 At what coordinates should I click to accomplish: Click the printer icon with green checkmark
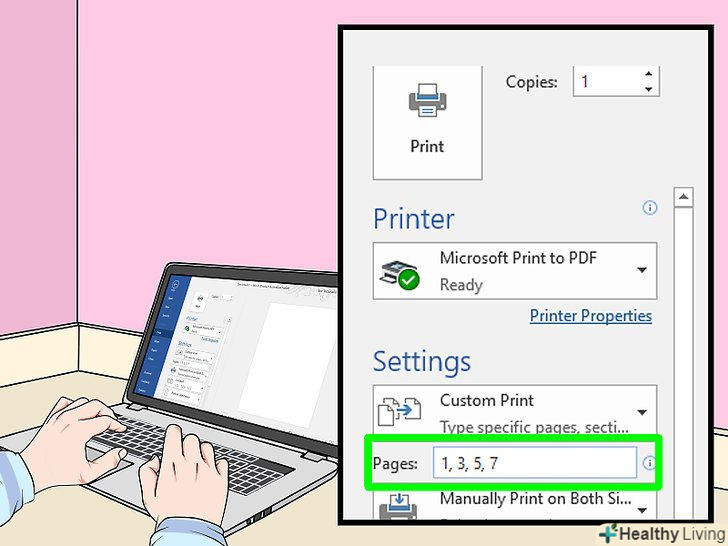pyautogui.click(x=399, y=274)
